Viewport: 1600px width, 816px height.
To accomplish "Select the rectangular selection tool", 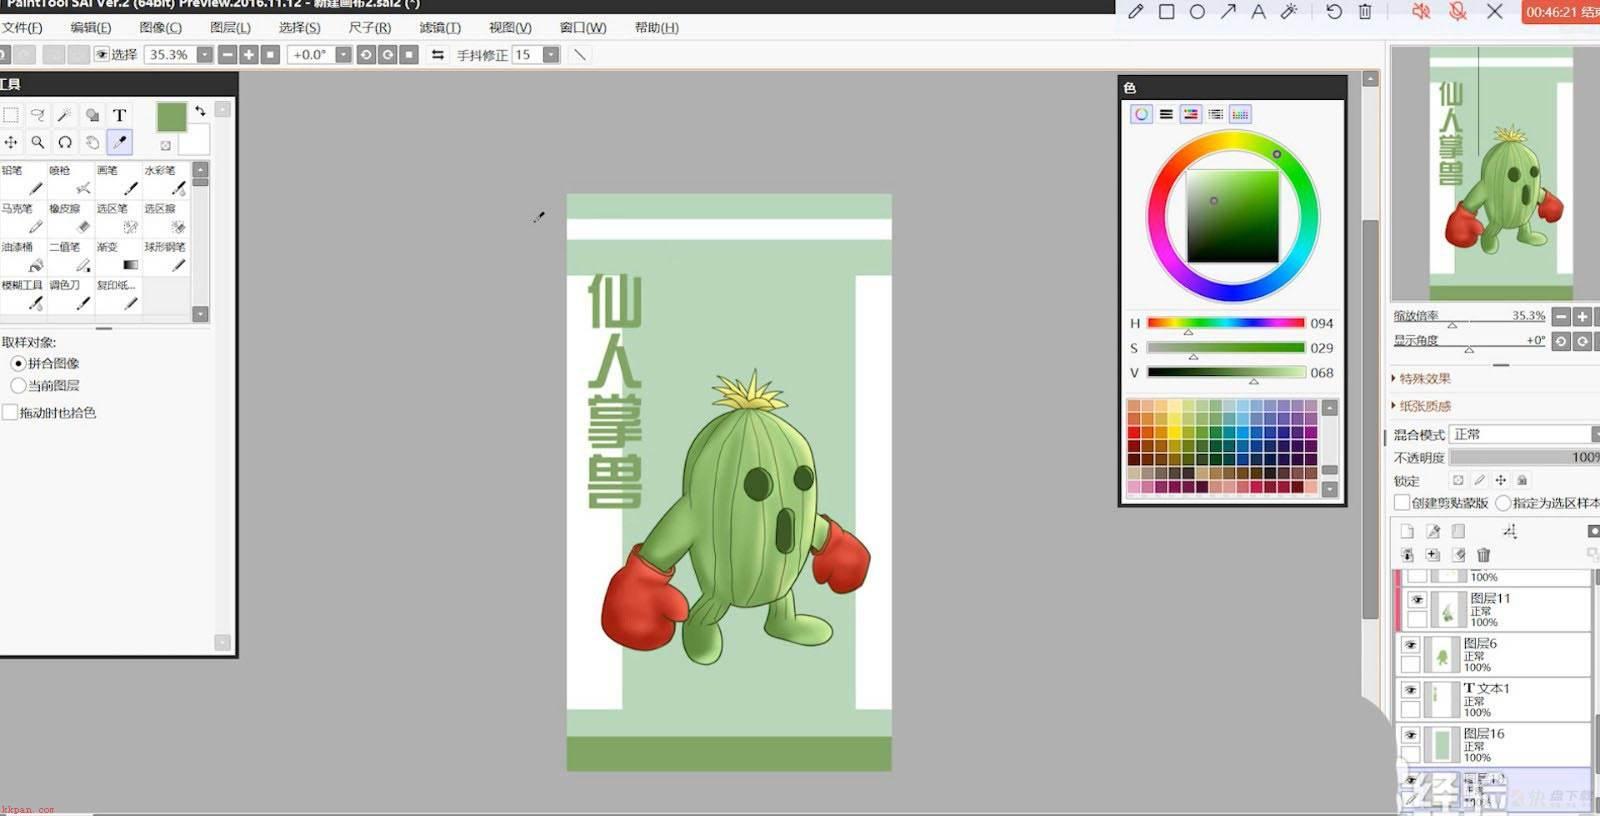I will coord(10,115).
